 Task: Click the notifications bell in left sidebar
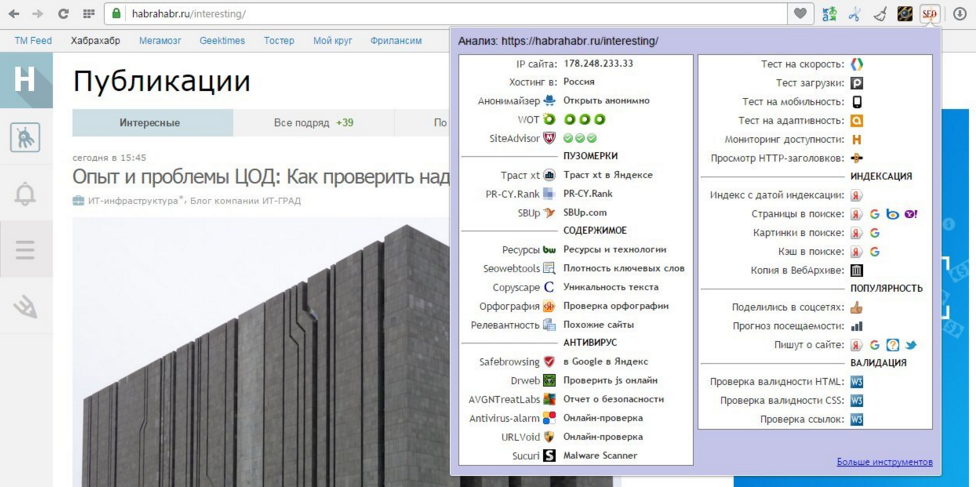25,194
